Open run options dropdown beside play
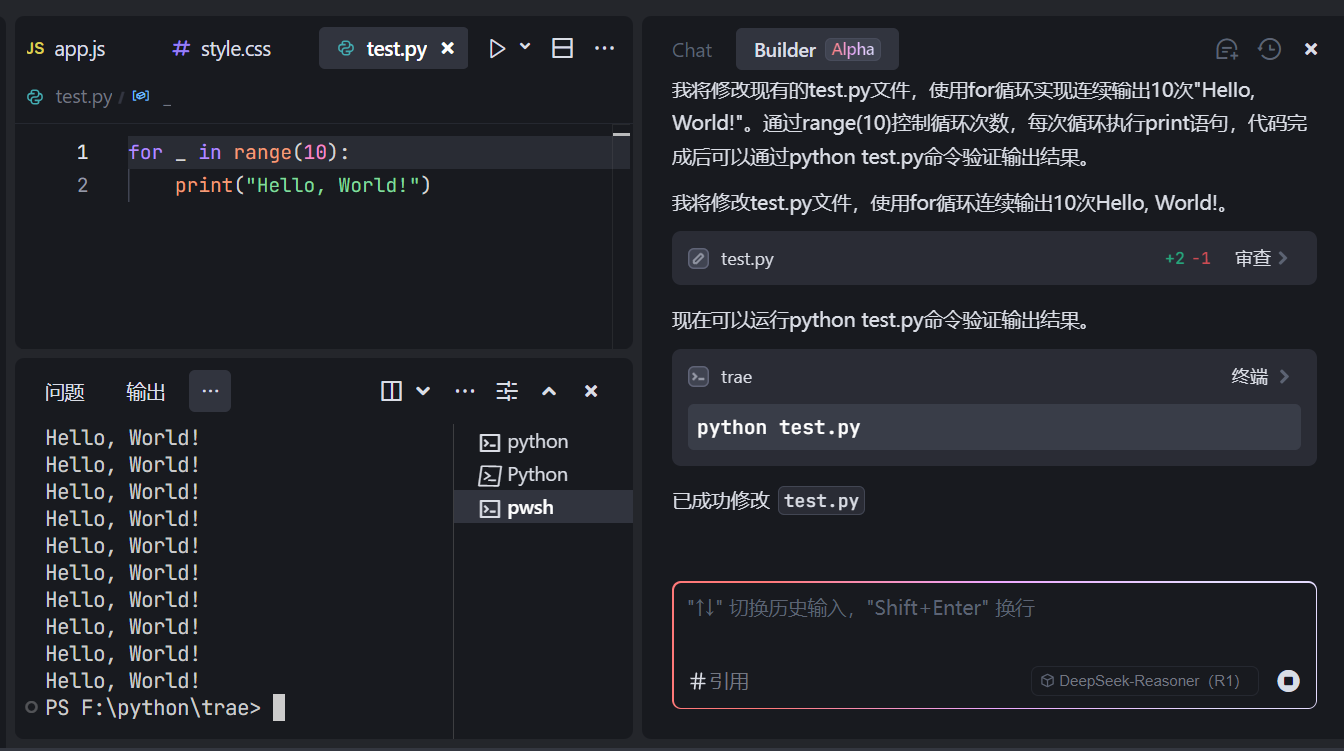This screenshot has width=1344, height=751. point(525,47)
